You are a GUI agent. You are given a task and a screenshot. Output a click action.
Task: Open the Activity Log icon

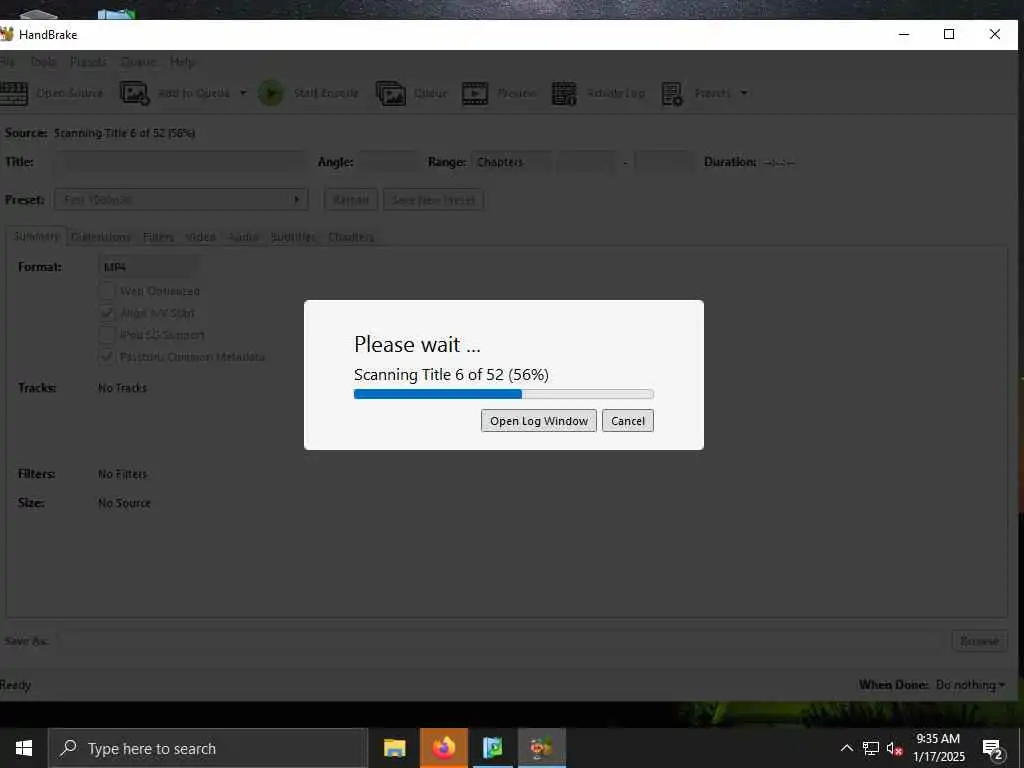(564, 93)
